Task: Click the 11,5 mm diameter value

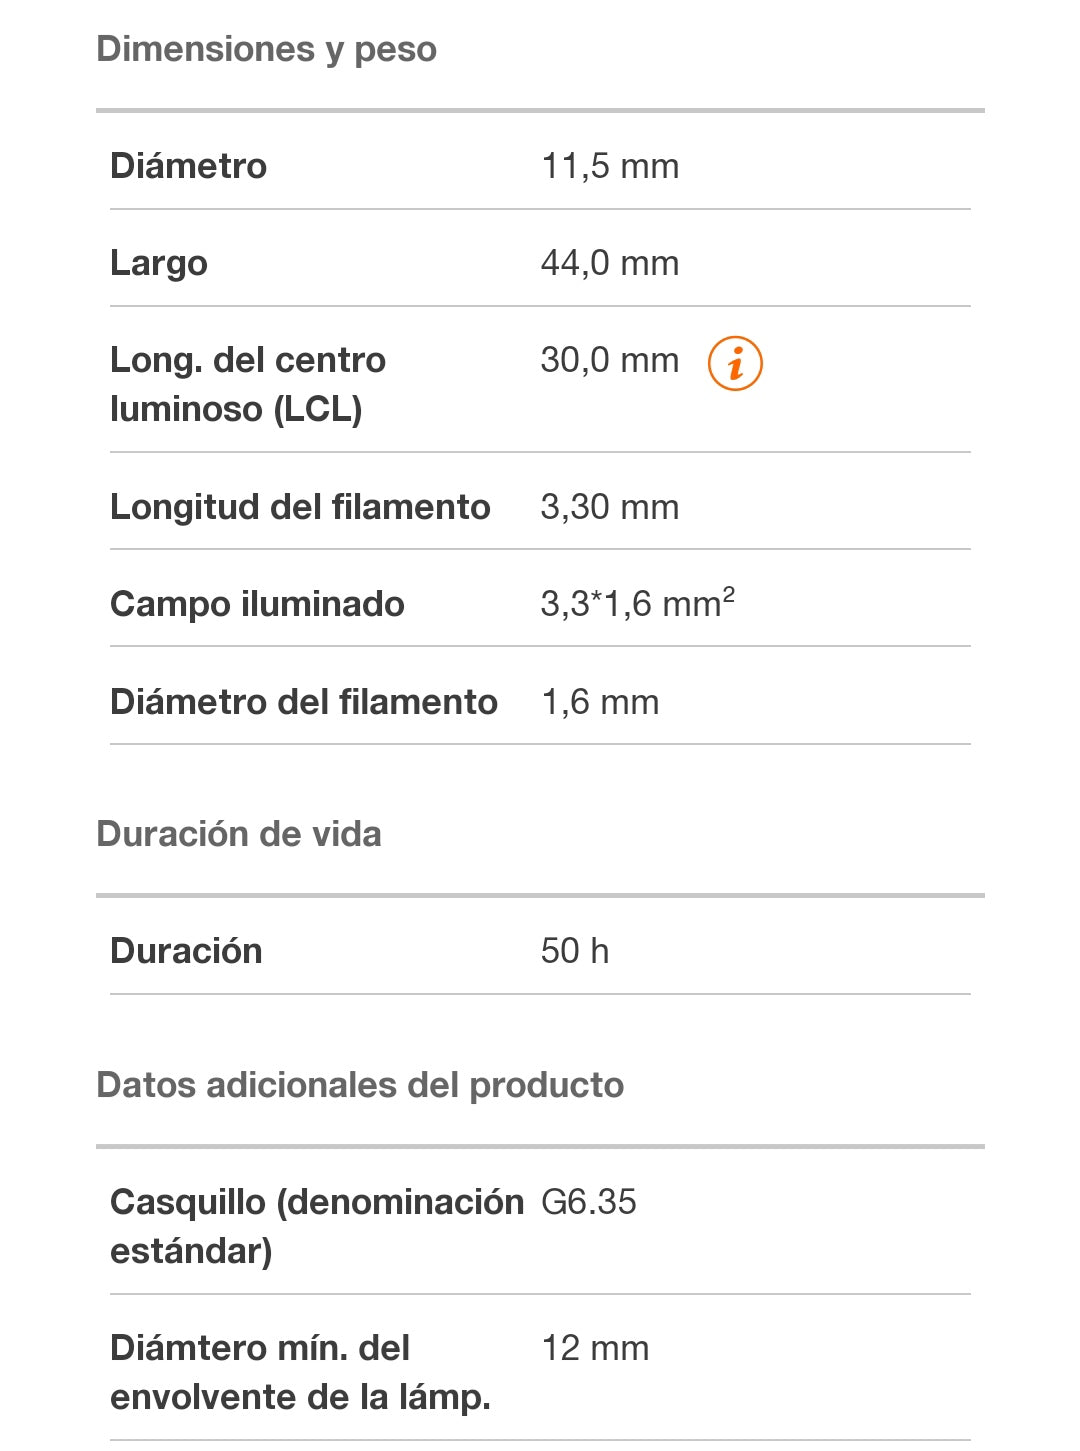Action: tap(609, 166)
